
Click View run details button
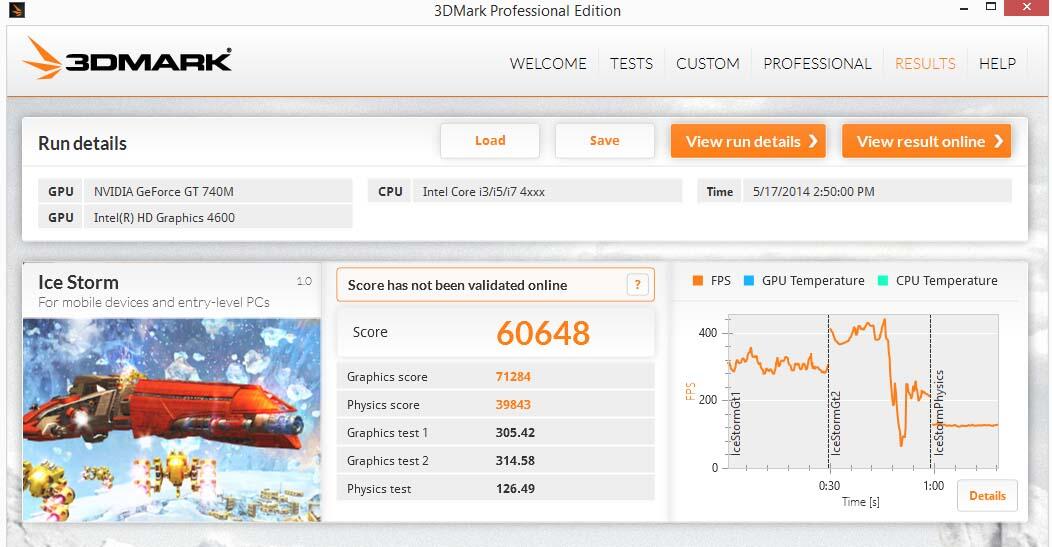(751, 141)
